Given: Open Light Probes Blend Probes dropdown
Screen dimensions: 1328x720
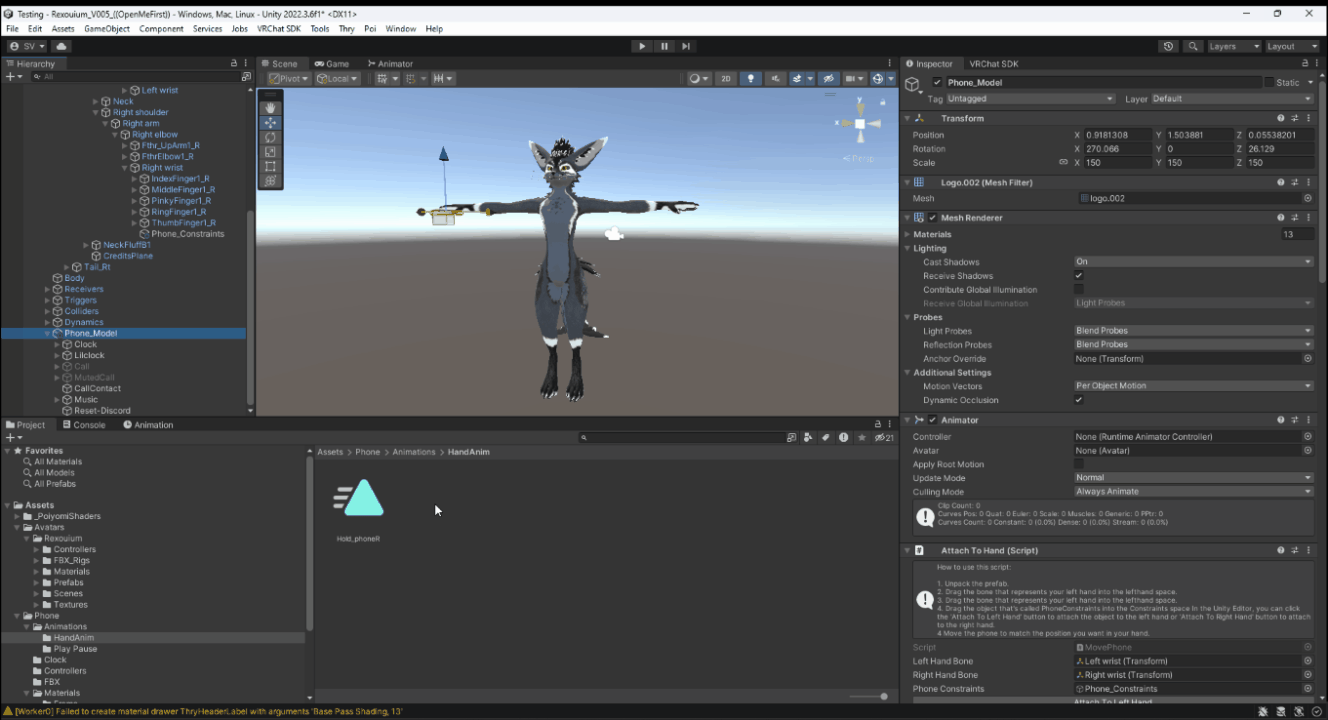Looking at the screenshot, I should click(1194, 331).
